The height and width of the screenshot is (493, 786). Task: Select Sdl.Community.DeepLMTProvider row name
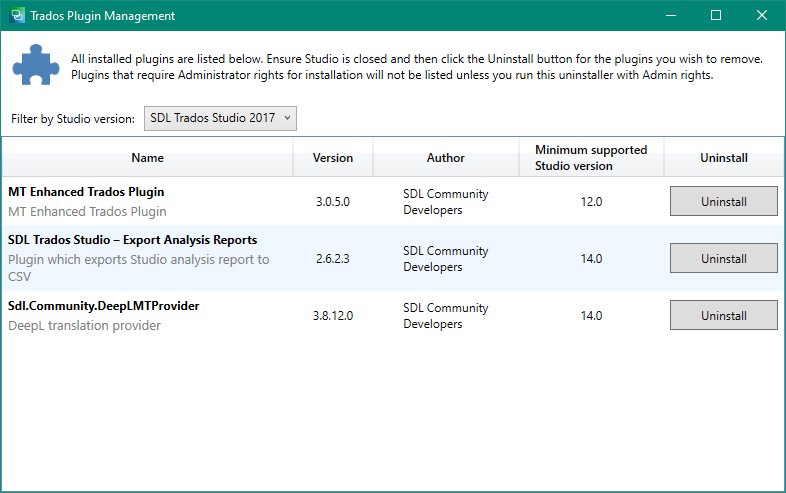104,305
